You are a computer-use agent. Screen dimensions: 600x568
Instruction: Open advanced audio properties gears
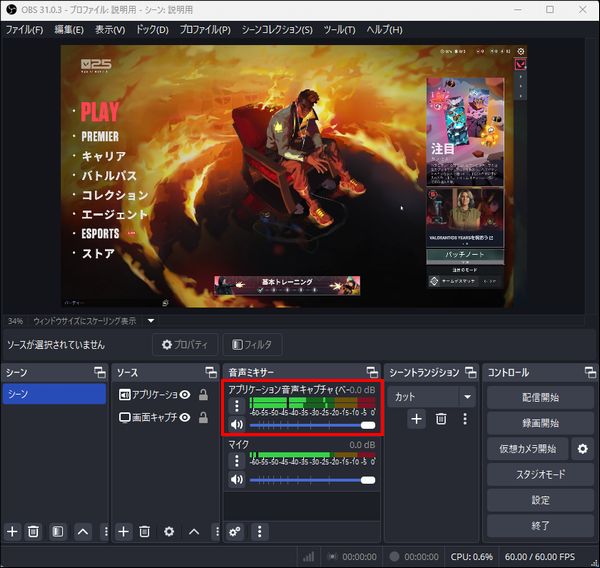point(235,532)
